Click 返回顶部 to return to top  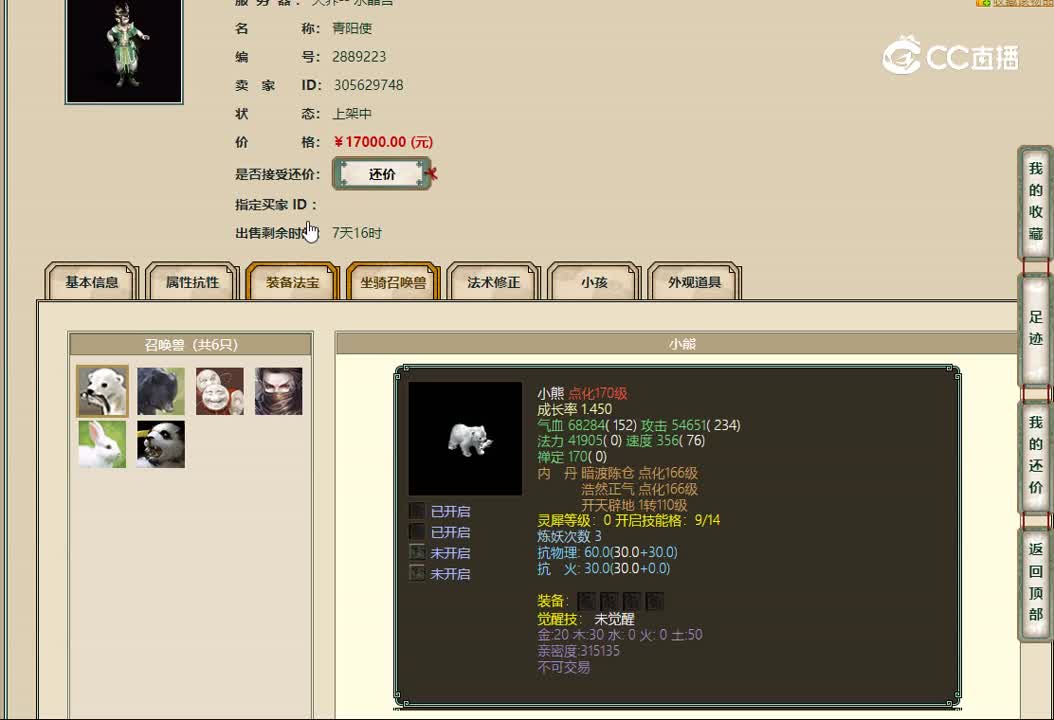[x=1035, y=582]
